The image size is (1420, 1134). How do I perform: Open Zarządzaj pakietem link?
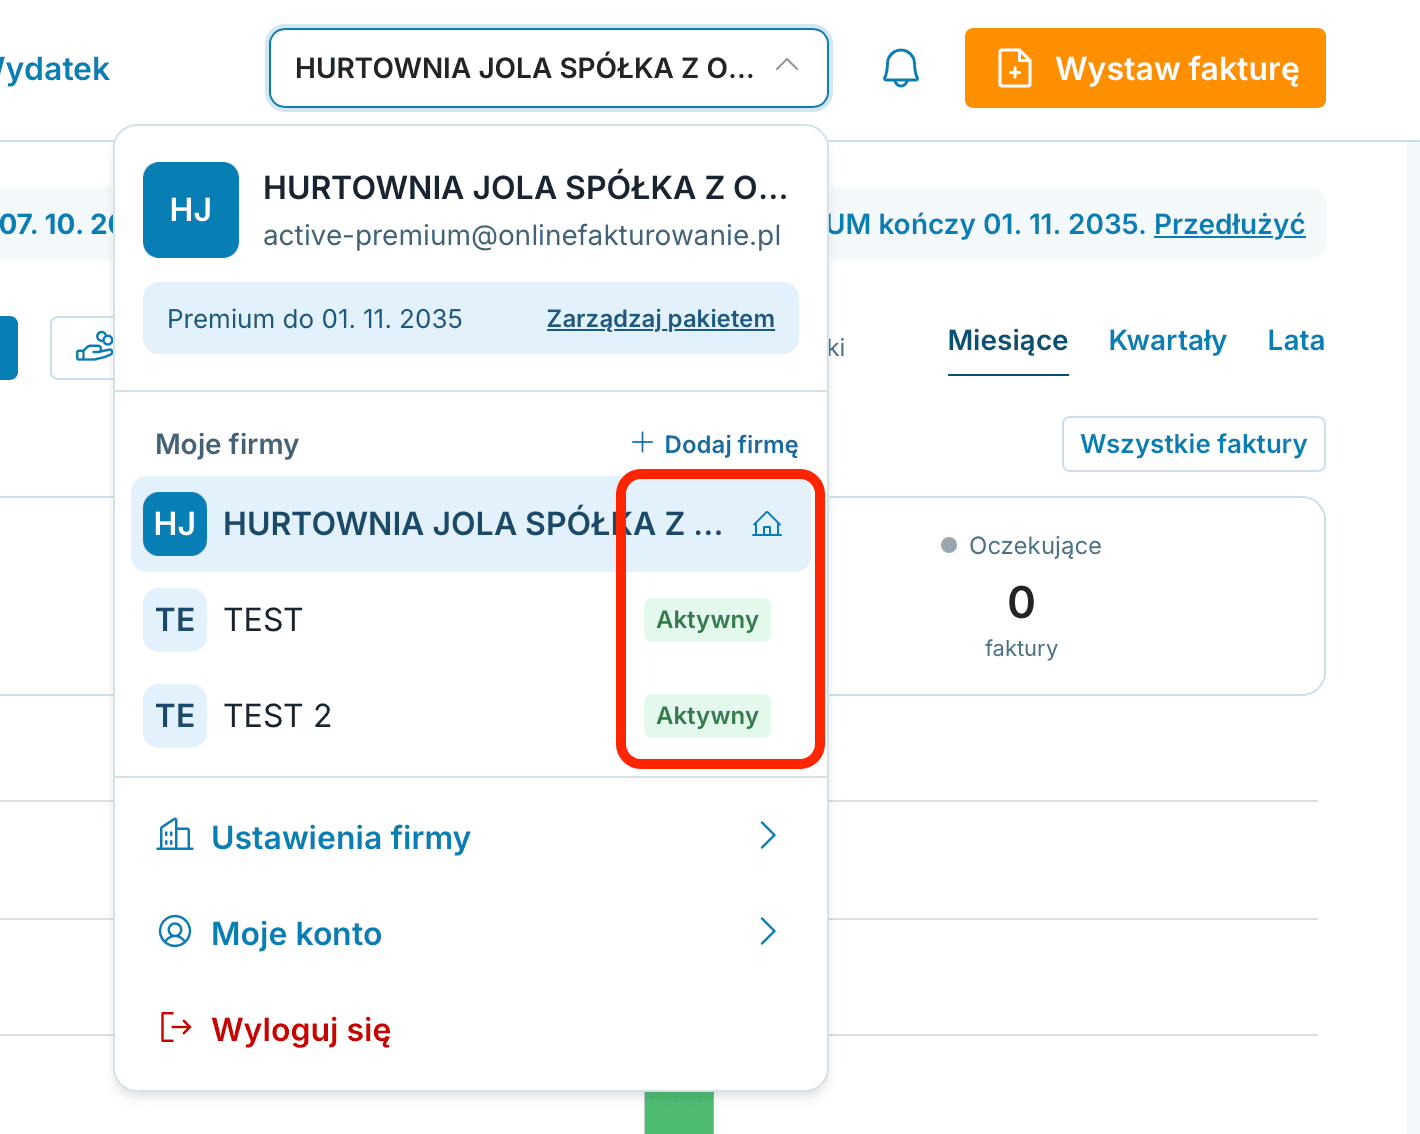(x=661, y=319)
